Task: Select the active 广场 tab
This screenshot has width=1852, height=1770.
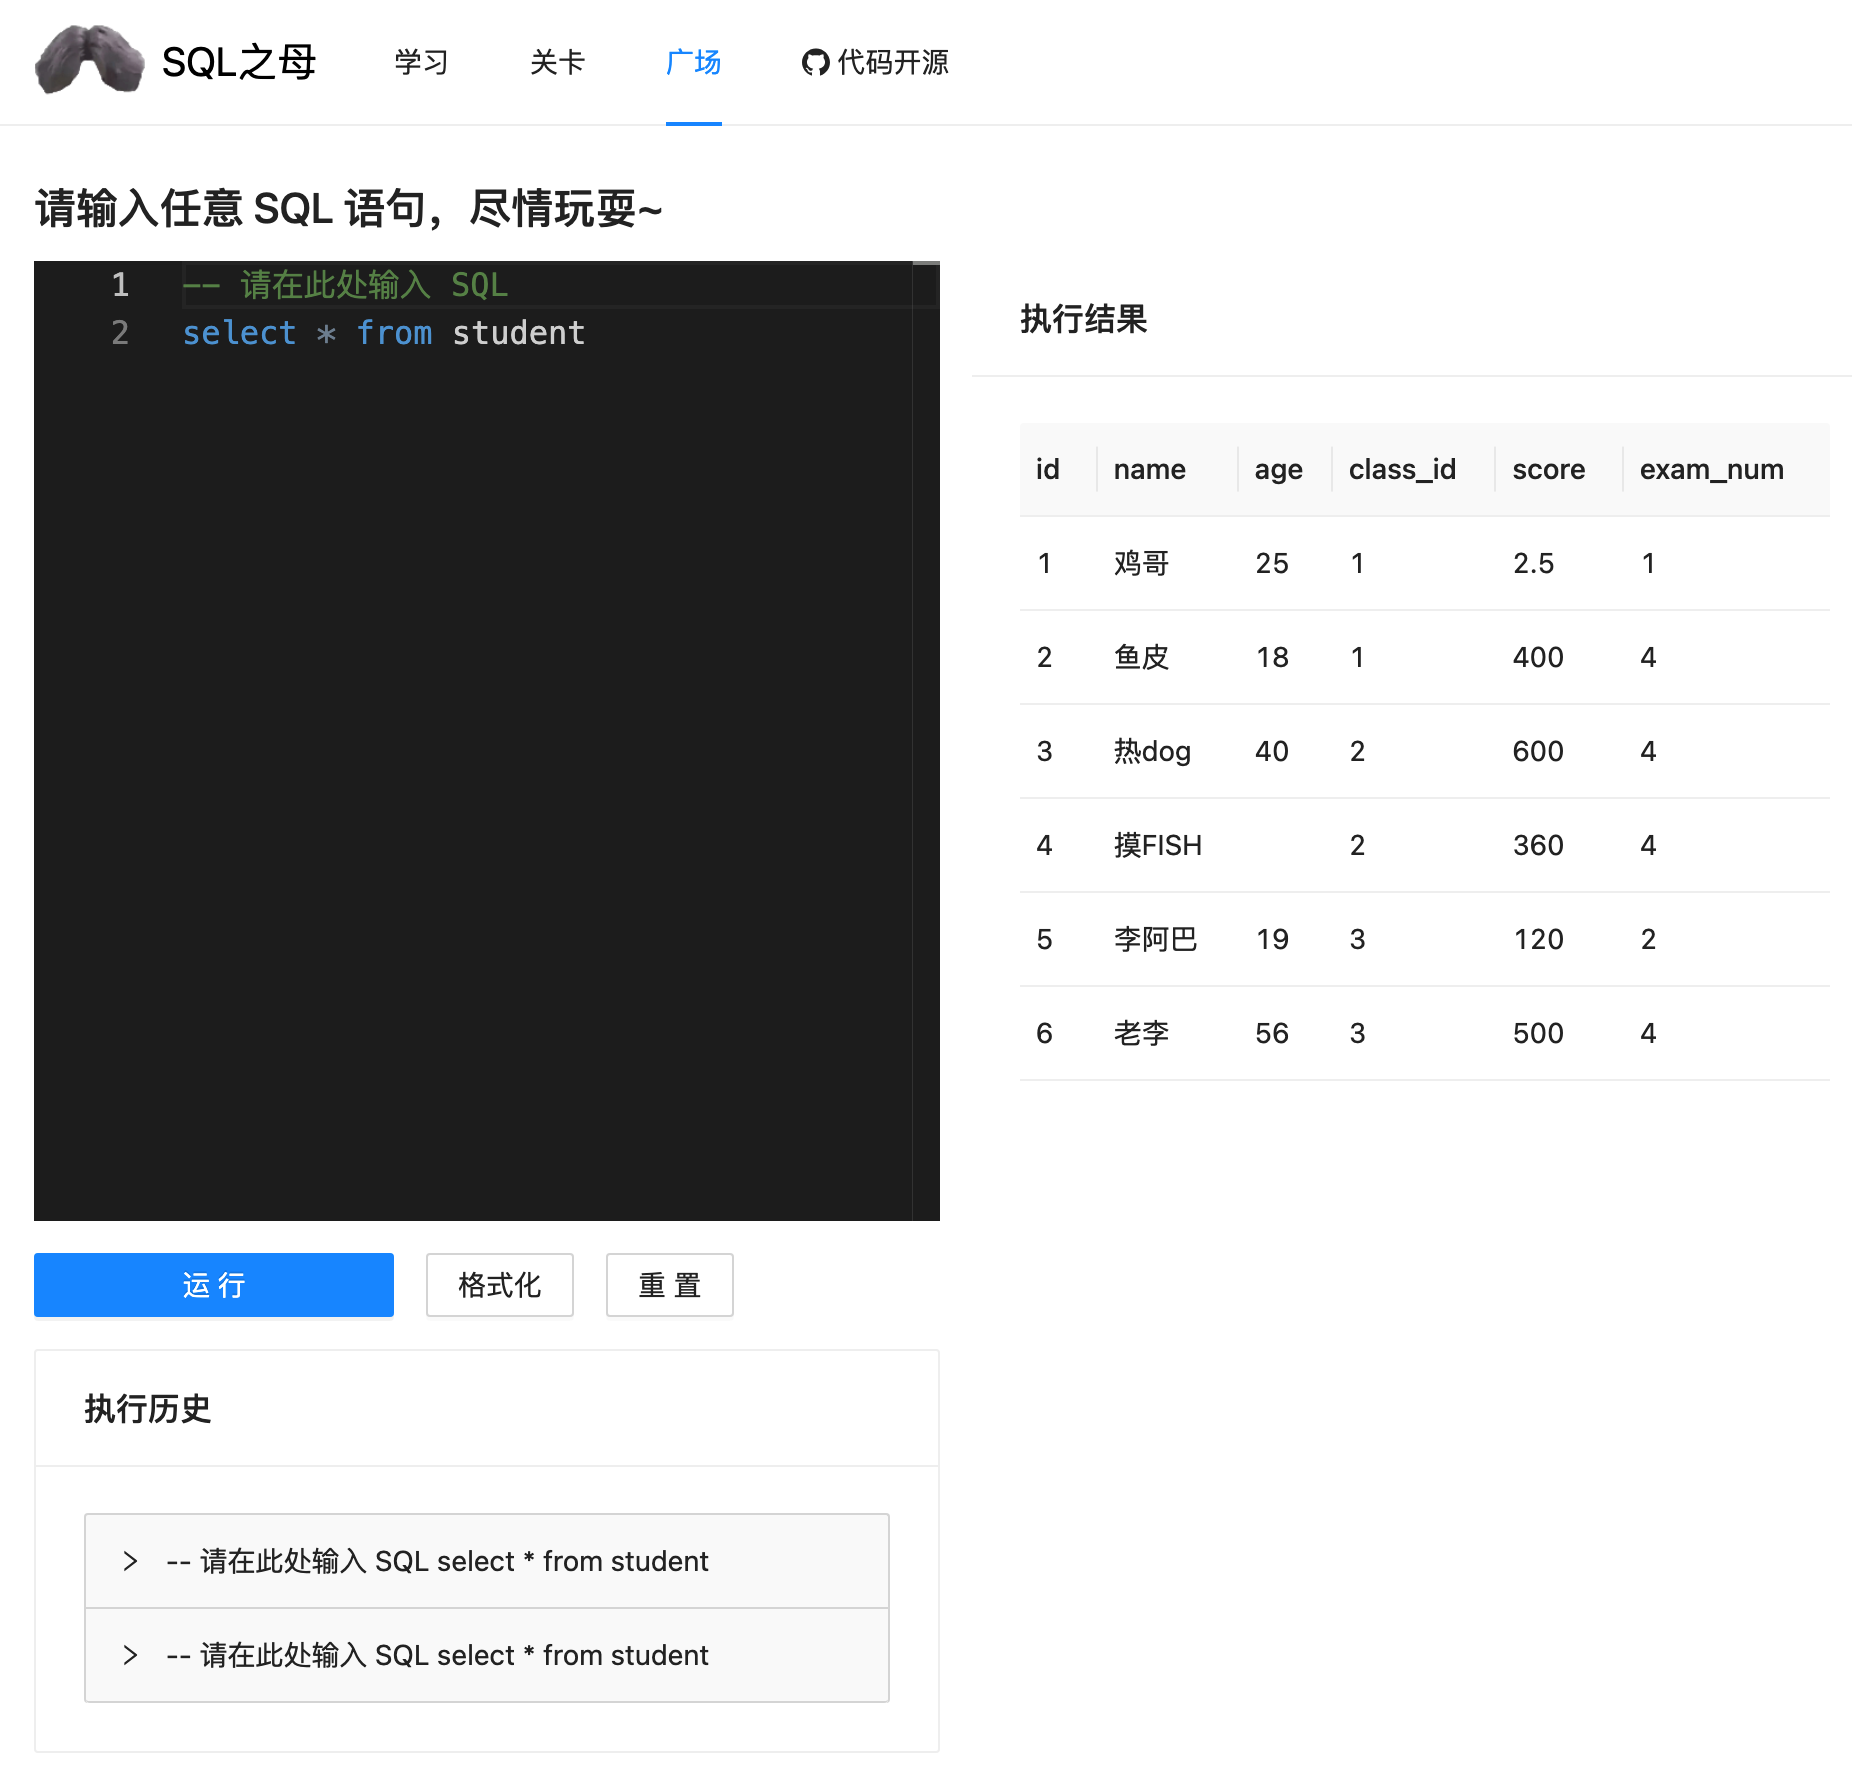Action: coord(693,62)
